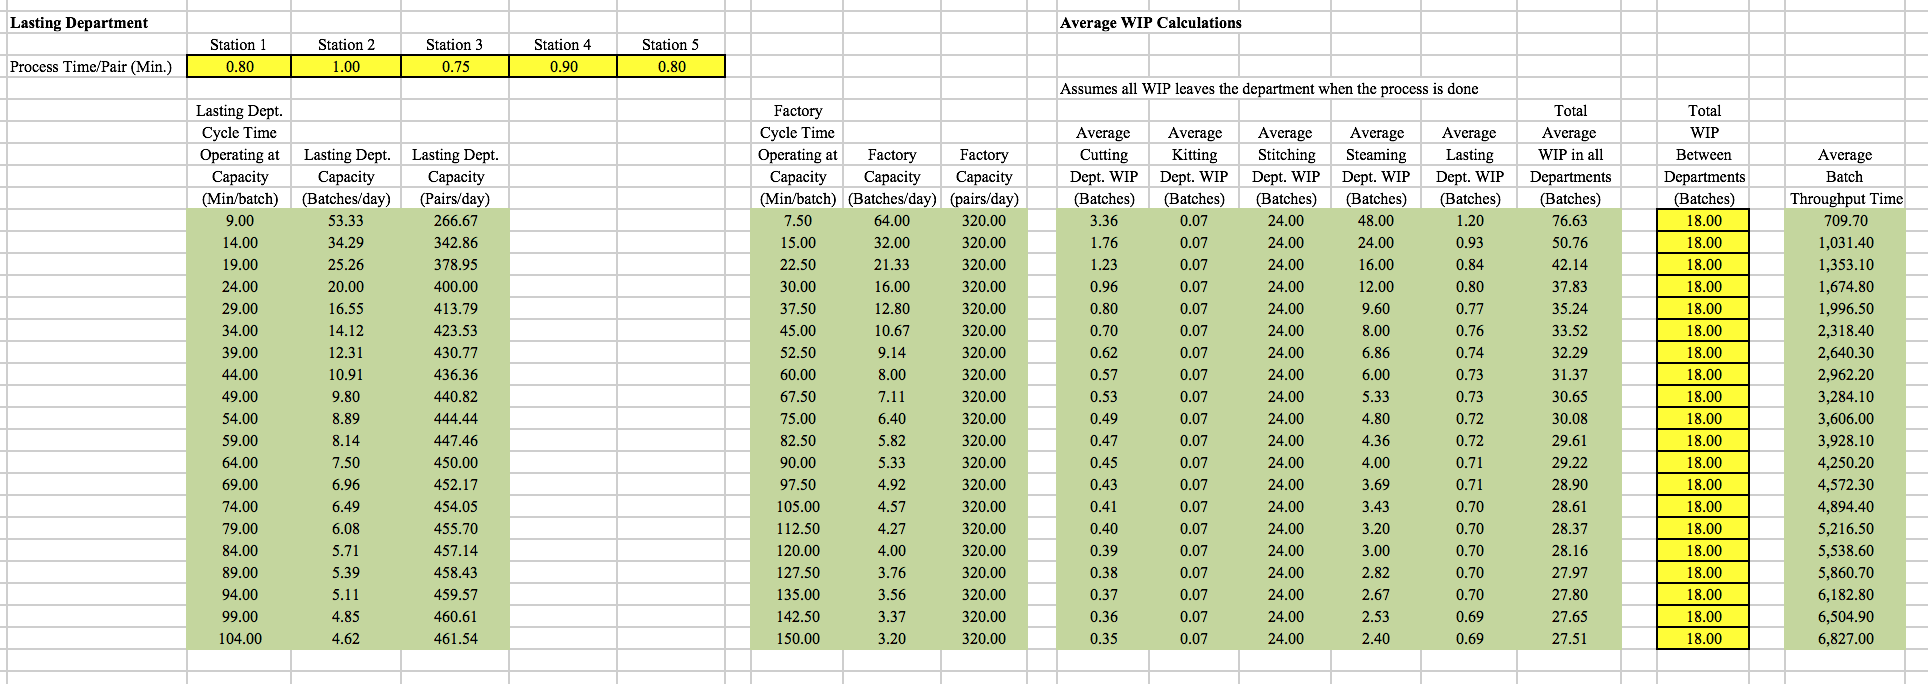Image resolution: width=1928 pixels, height=684 pixels.
Task: Select Cutting Dept WIP cell 3.36
Action: (x=1104, y=220)
